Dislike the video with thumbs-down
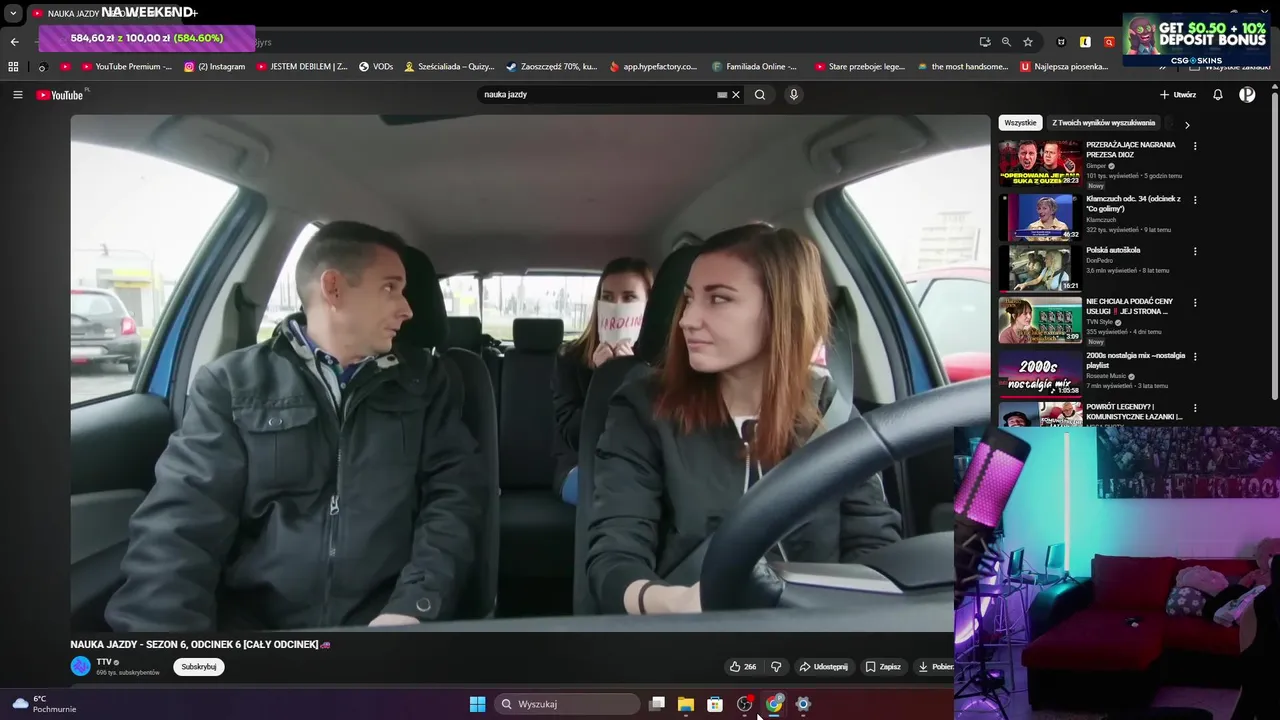The height and width of the screenshot is (720, 1280). point(776,667)
